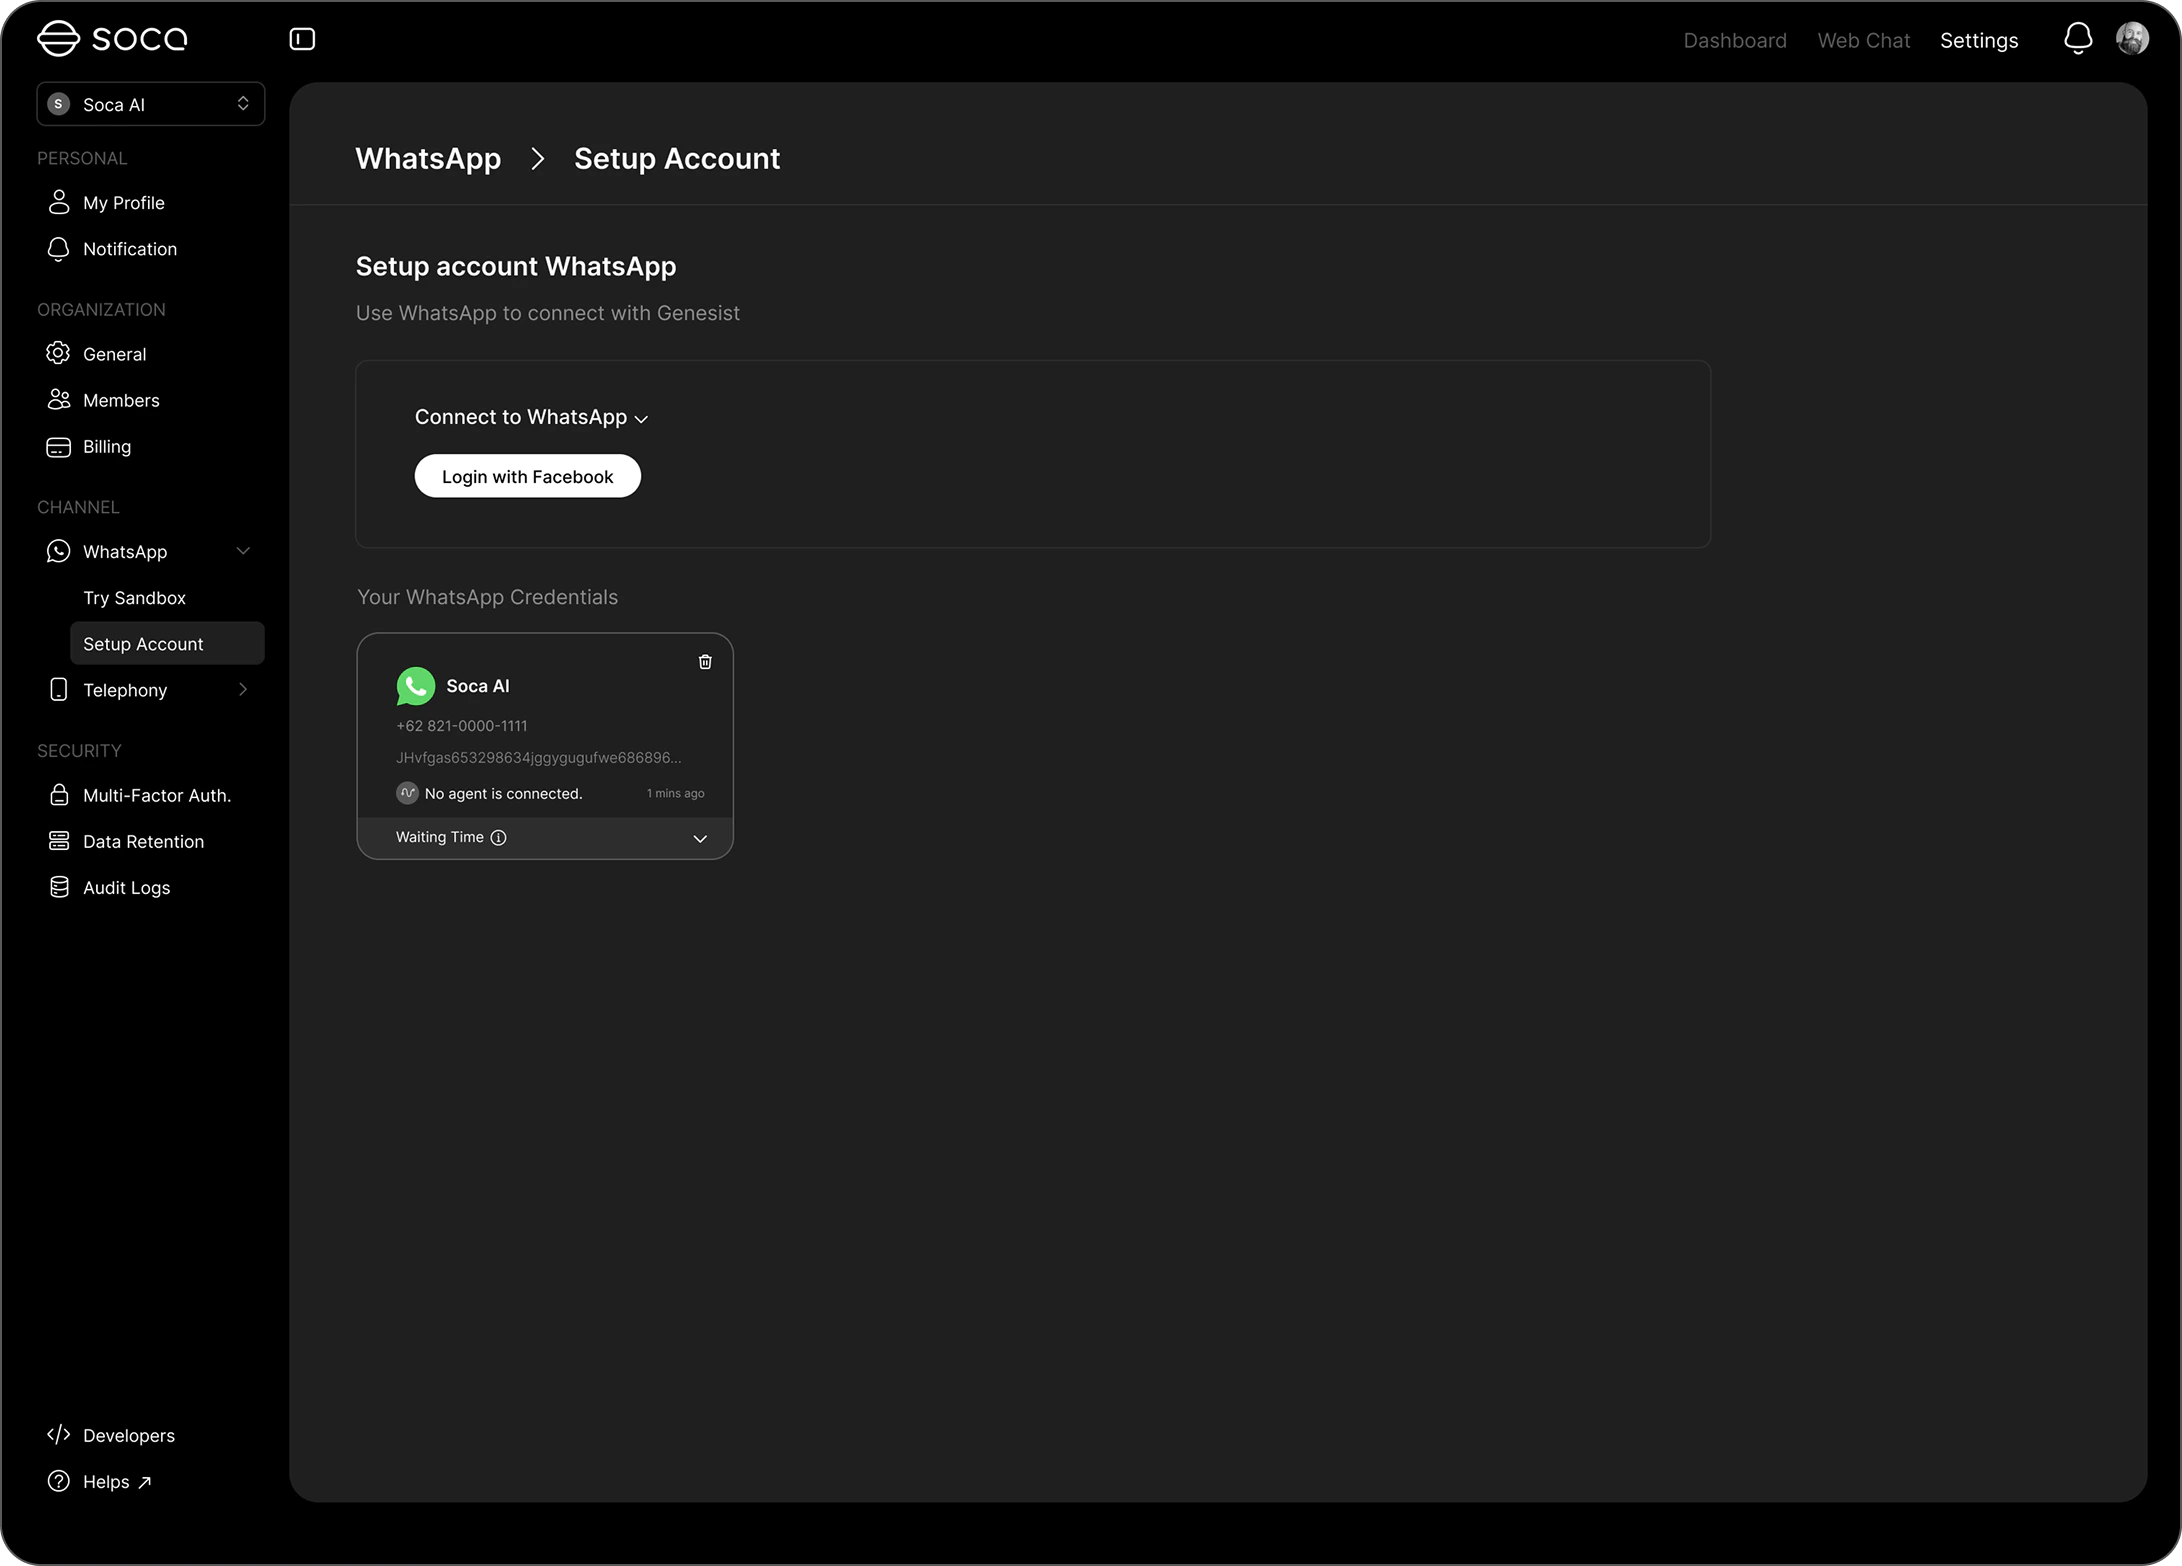Delete the Soca AI WhatsApp credential
The width and height of the screenshot is (2182, 1566).
705,662
